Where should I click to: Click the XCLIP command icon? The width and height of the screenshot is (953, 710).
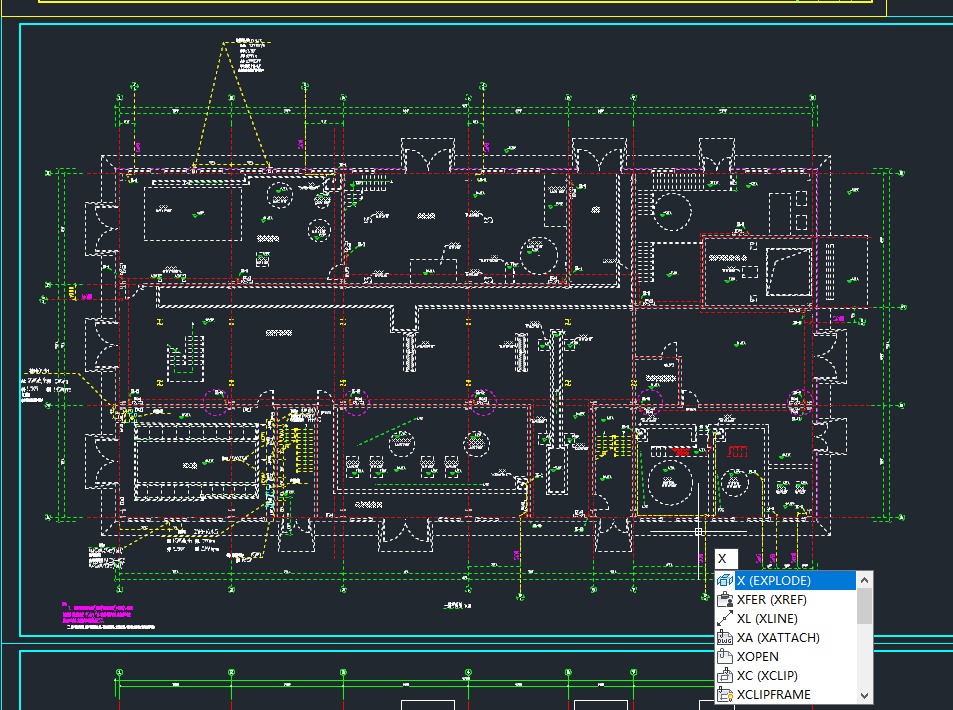coord(724,675)
